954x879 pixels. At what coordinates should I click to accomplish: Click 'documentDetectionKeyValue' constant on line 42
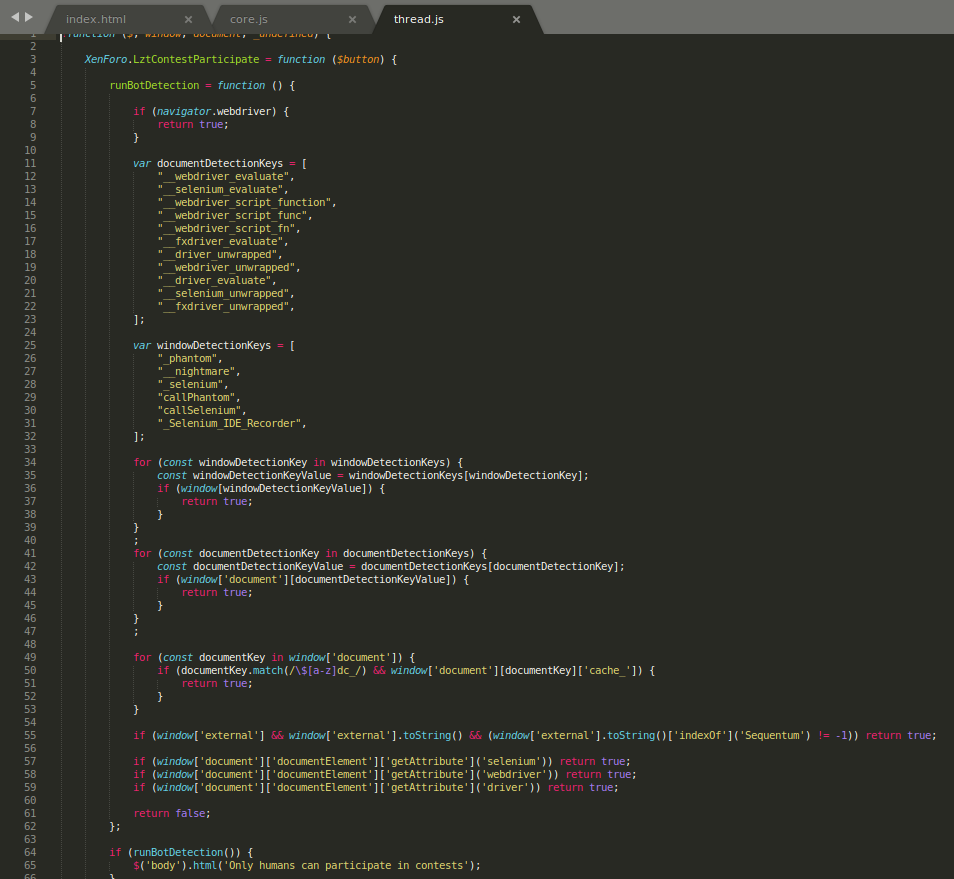(x=268, y=566)
